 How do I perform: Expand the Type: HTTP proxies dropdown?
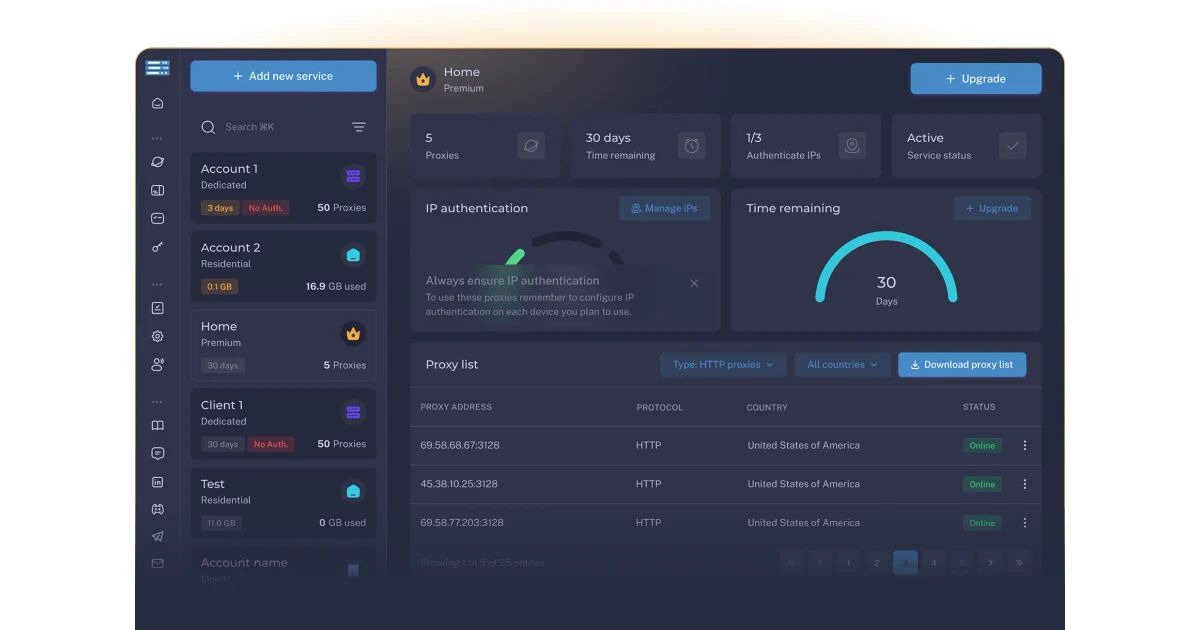tap(723, 365)
